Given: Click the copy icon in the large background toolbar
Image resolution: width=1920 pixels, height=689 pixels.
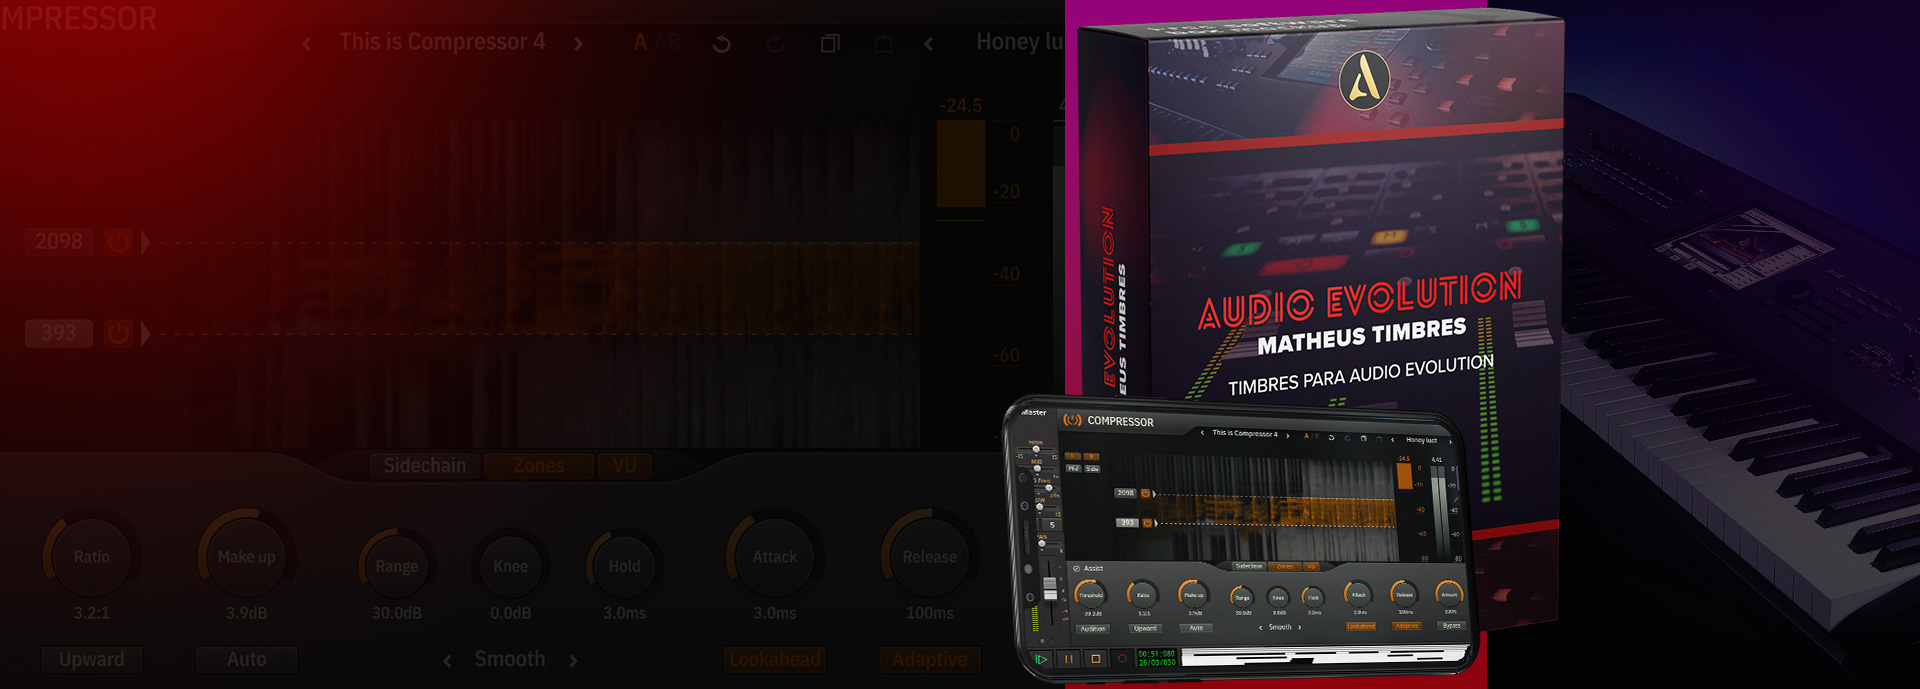Looking at the screenshot, I should 829,44.
